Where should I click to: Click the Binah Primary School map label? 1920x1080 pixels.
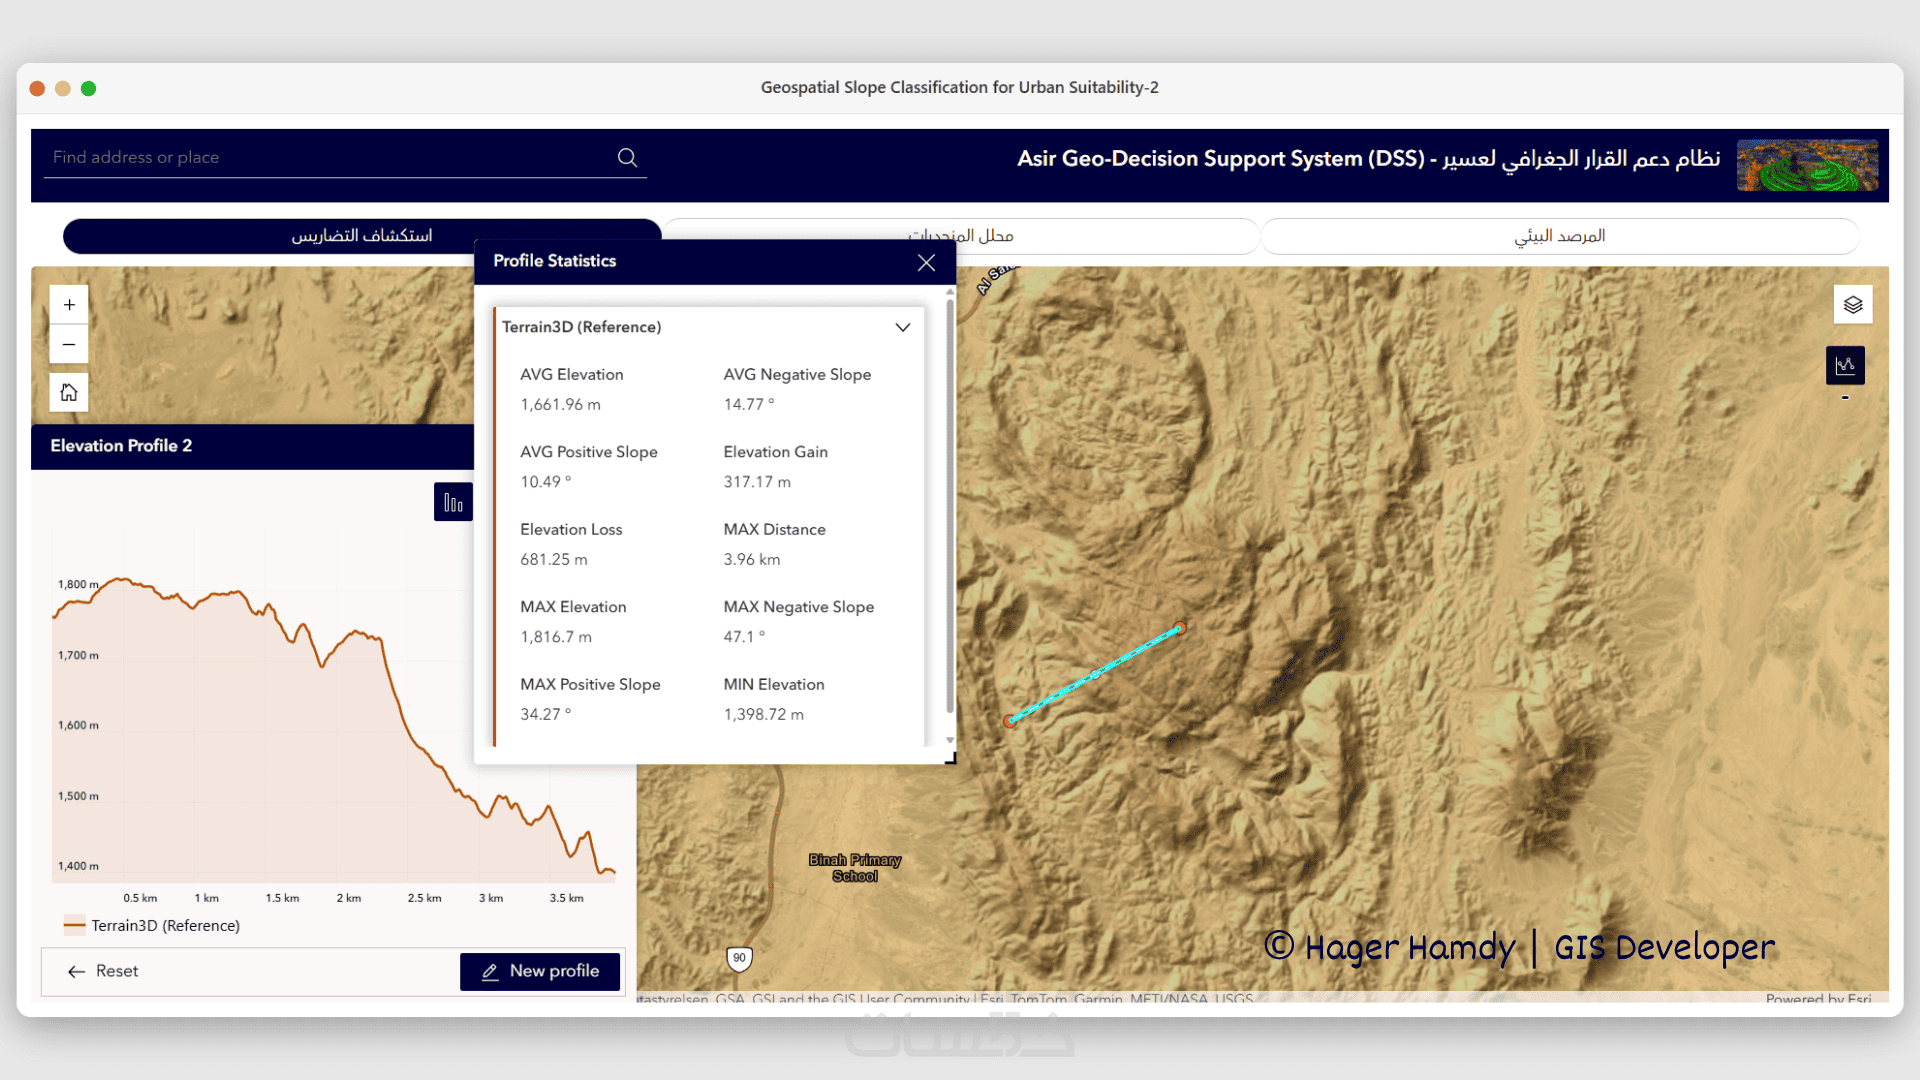855,868
